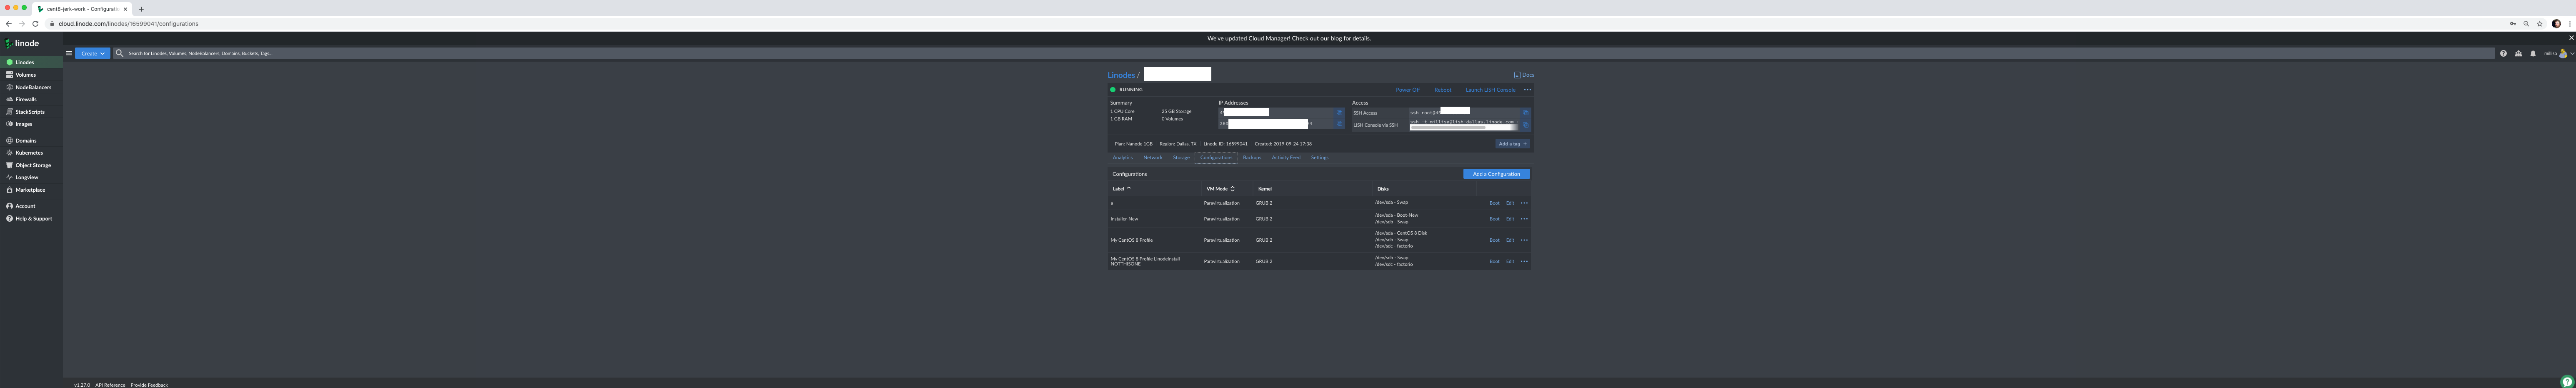Open the Docs icon link
The height and width of the screenshot is (388, 2576).
pos(1524,75)
